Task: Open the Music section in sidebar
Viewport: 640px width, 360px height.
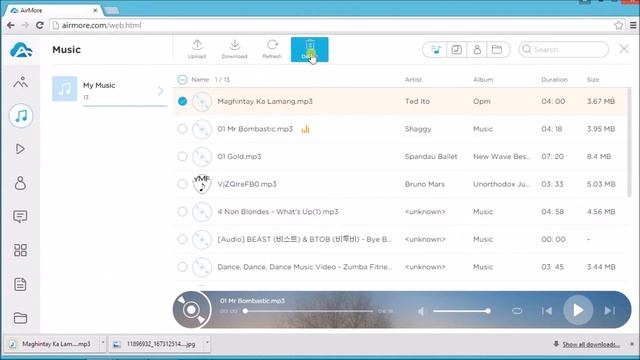Action: [21, 116]
